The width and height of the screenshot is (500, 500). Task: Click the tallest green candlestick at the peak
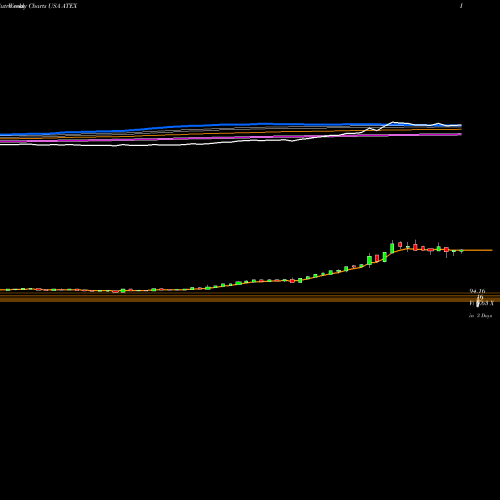coord(392,248)
